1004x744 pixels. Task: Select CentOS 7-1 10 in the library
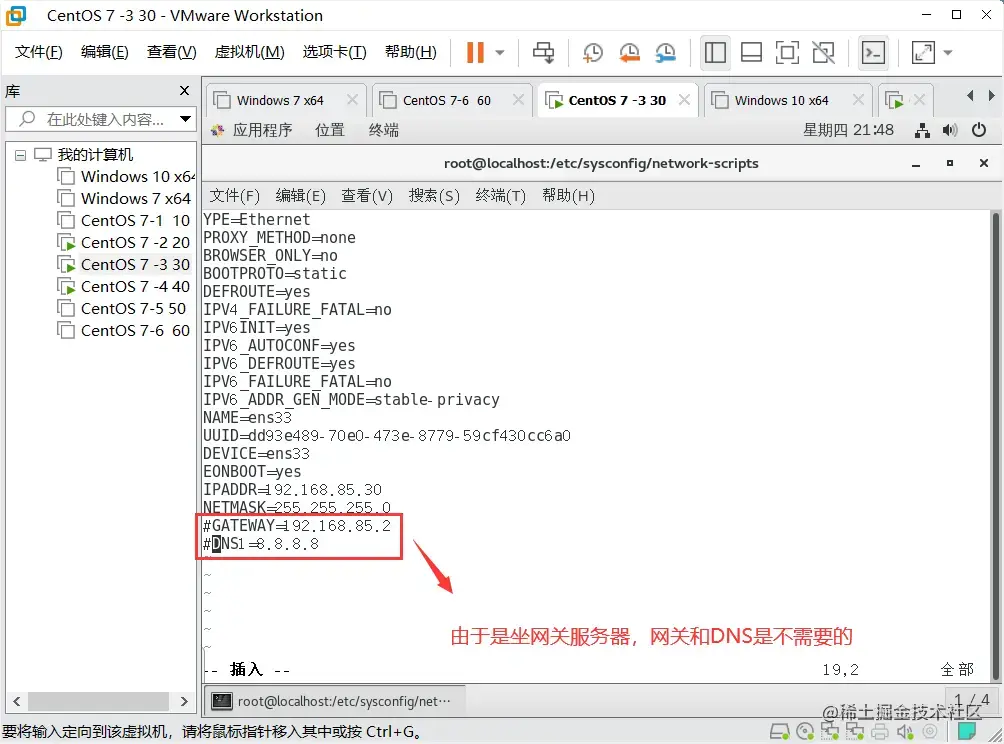[x=124, y=220]
